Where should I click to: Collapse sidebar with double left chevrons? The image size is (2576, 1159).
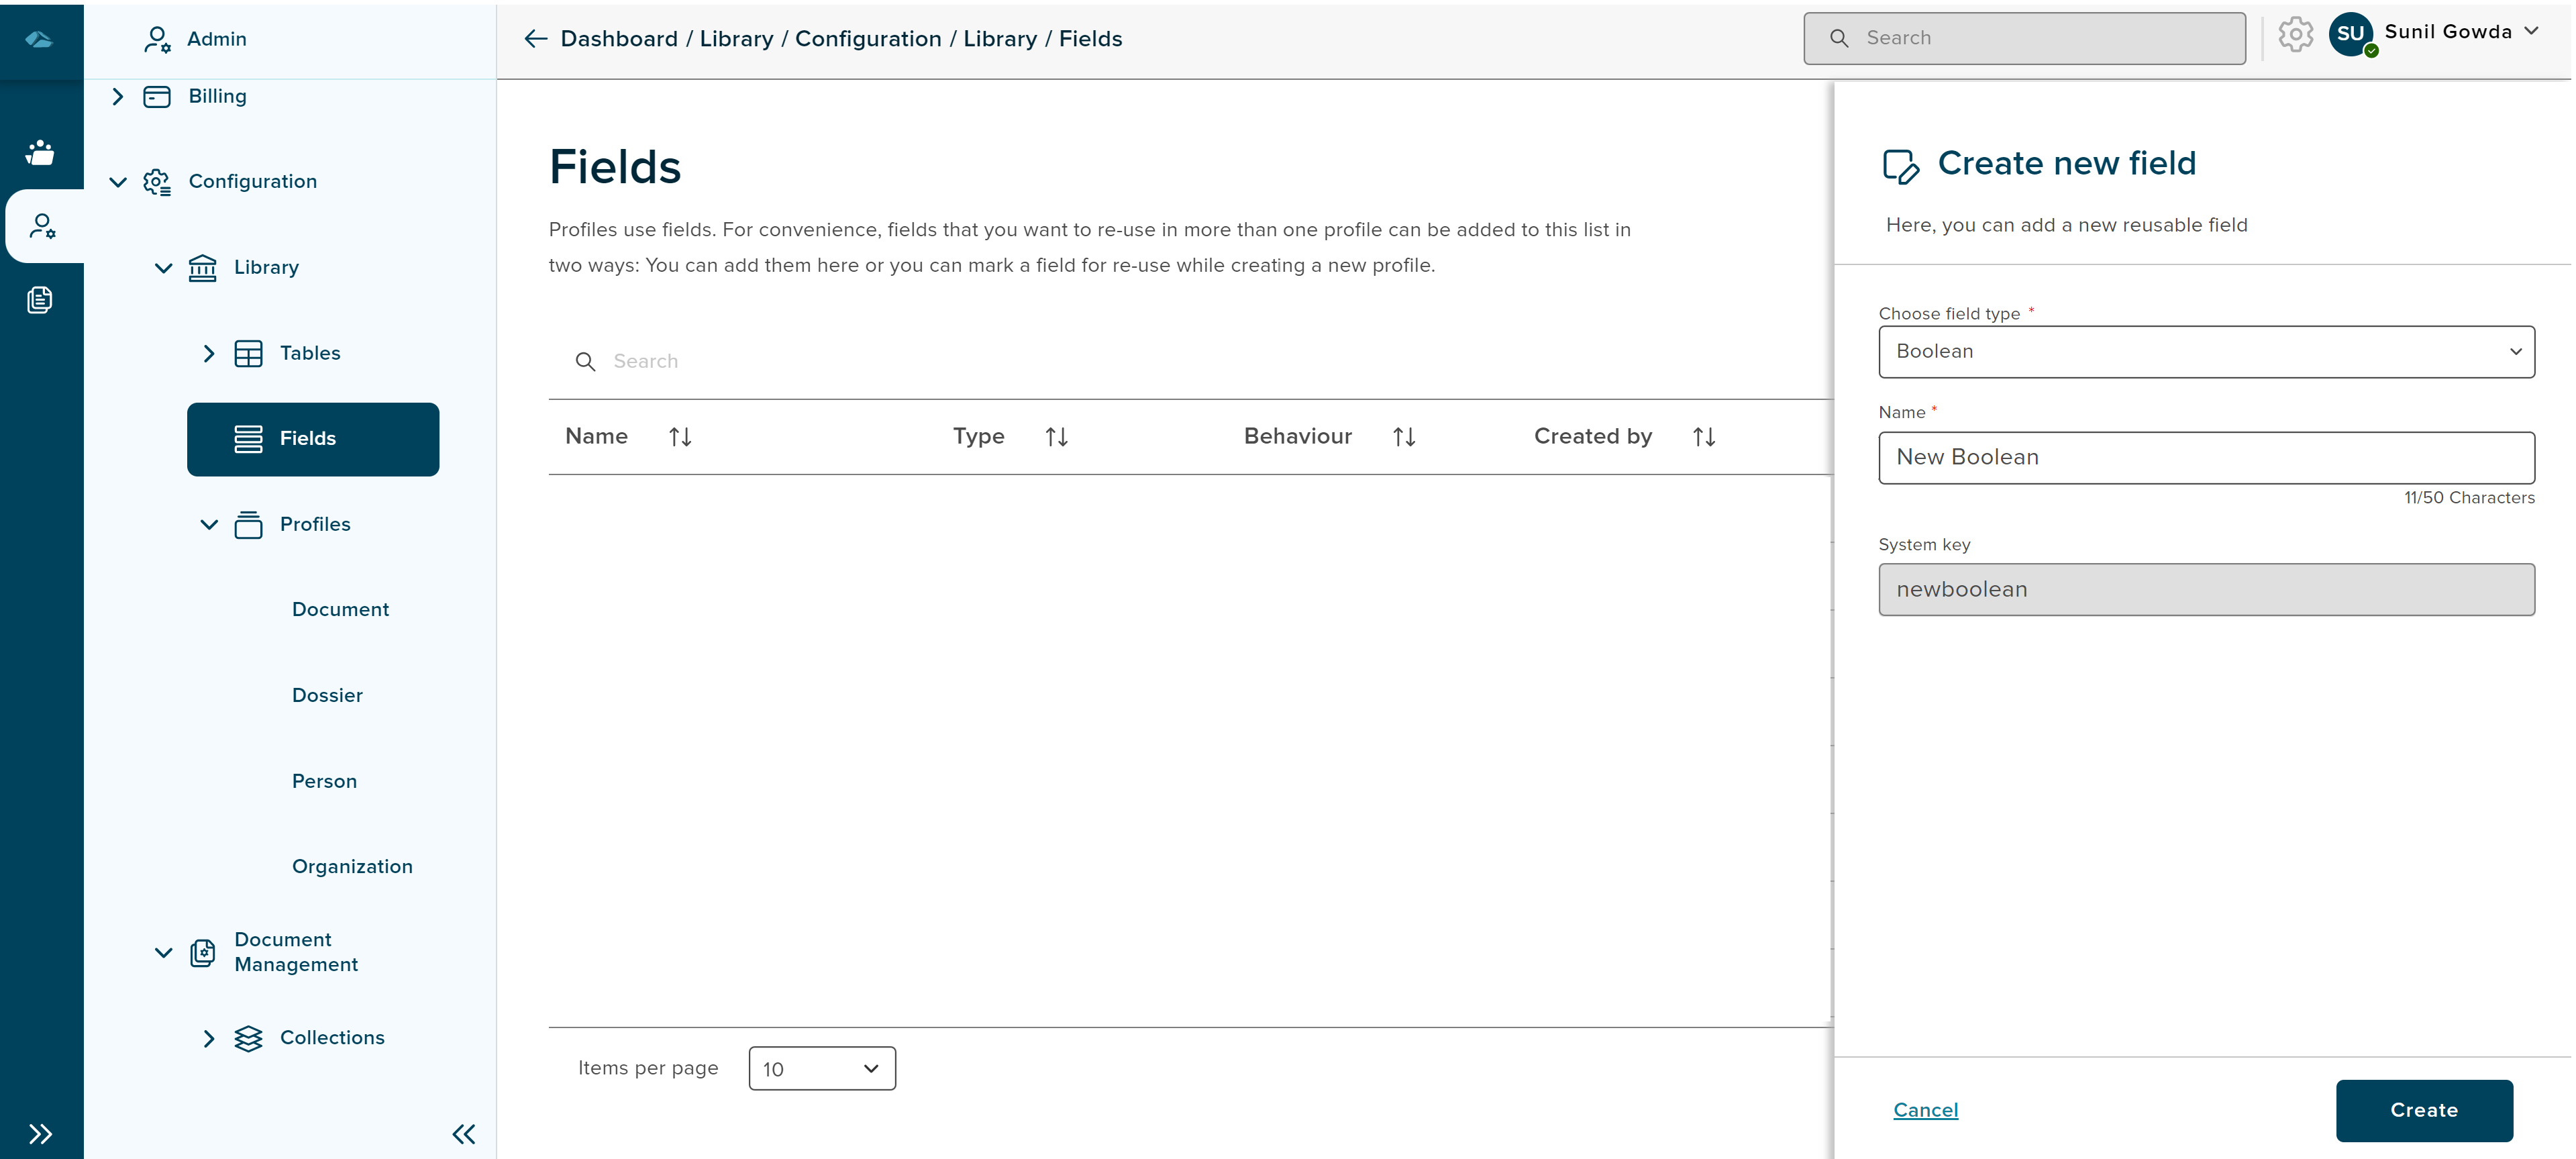pyautogui.click(x=463, y=1133)
